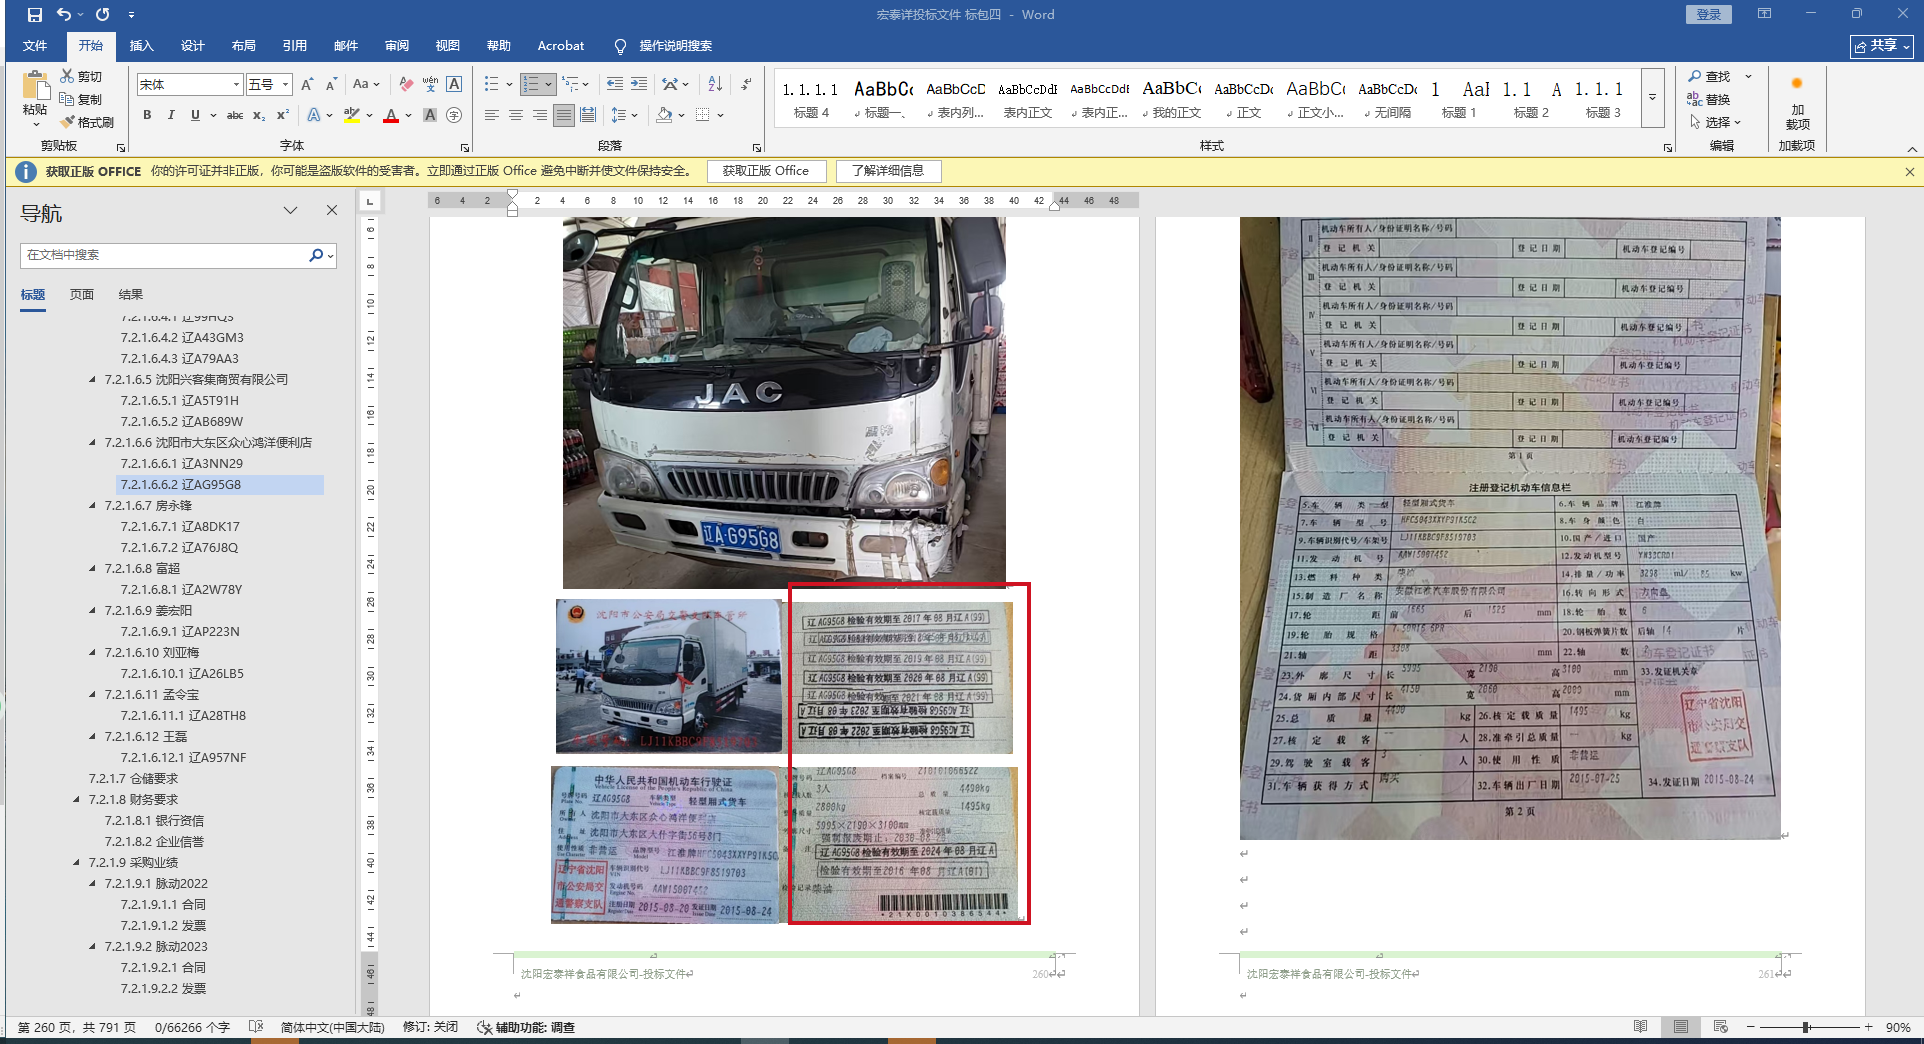The width and height of the screenshot is (1924, 1044).
Task: Click the navigation search field (在文档中搜索)
Action: coord(165,255)
